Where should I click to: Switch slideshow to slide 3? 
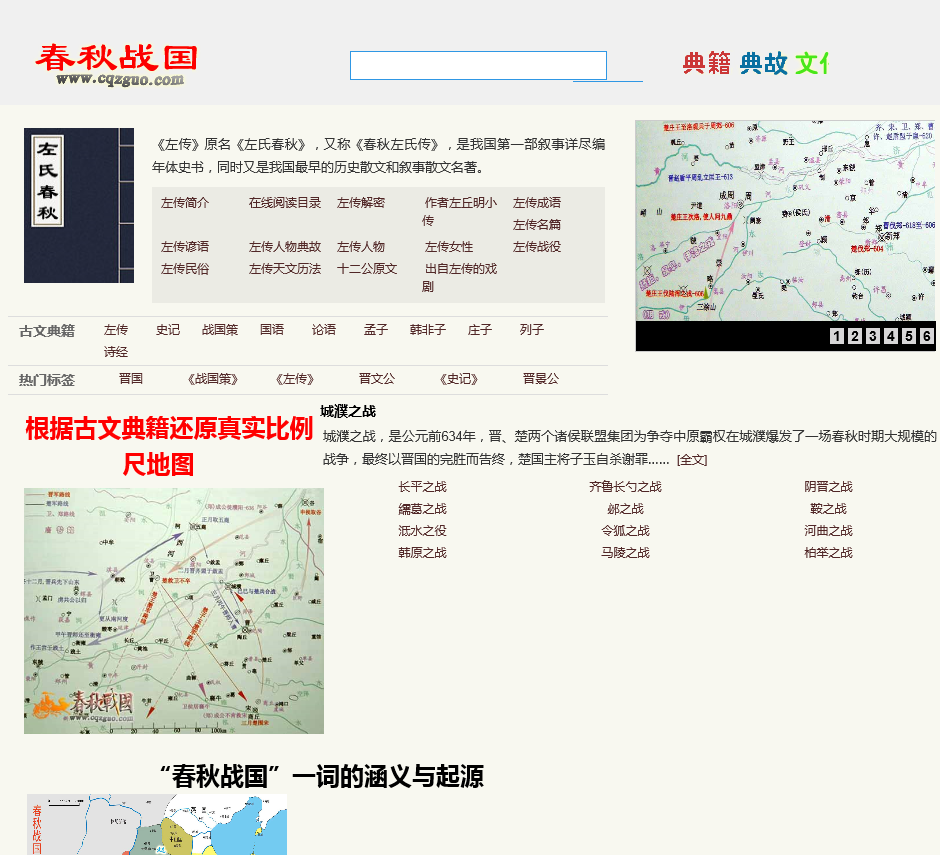coord(873,336)
